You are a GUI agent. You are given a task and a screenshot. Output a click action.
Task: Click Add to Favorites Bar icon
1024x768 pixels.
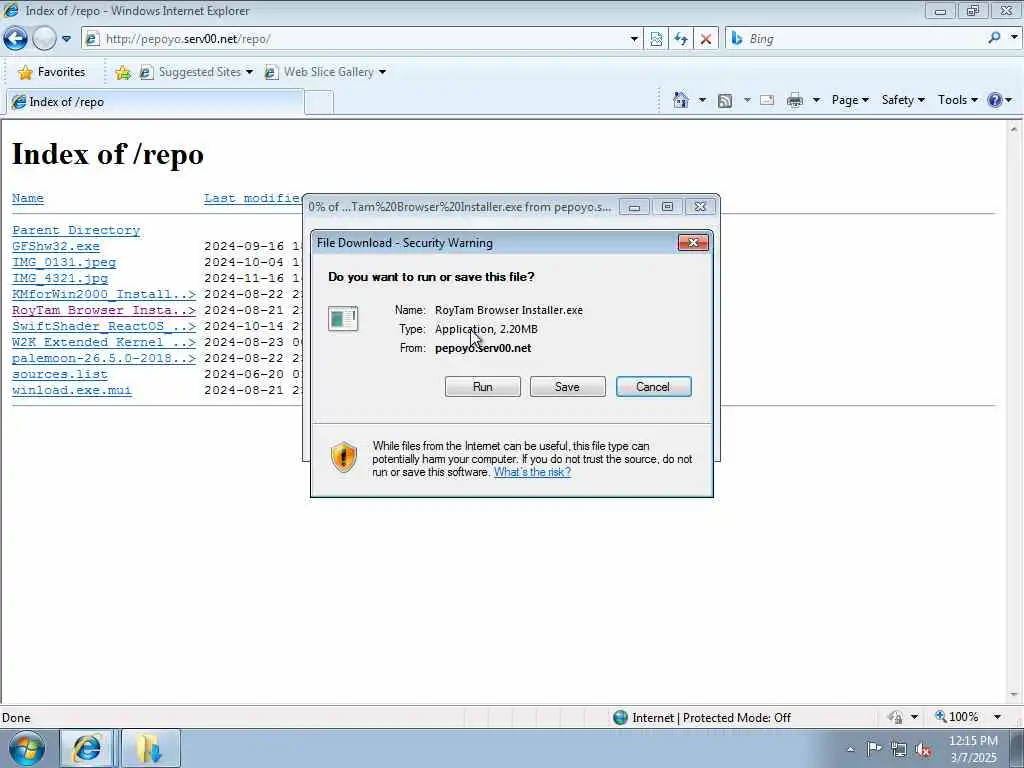pyautogui.click(x=123, y=72)
